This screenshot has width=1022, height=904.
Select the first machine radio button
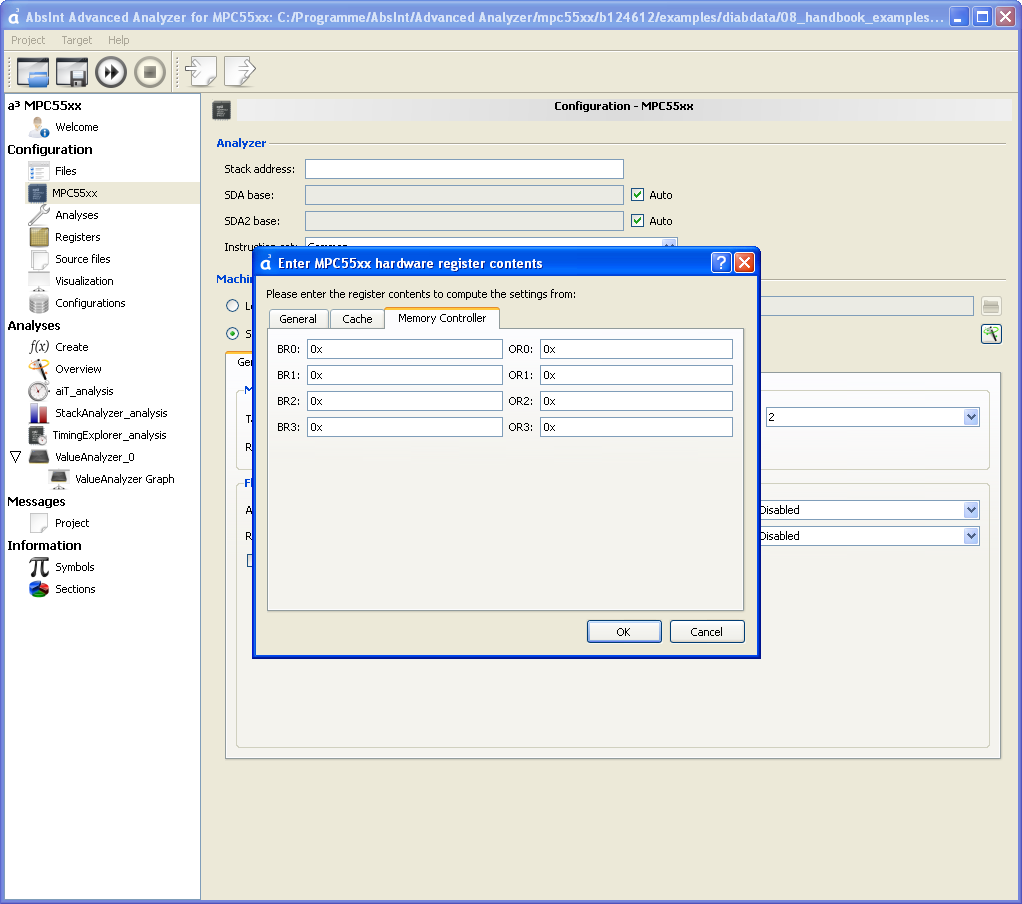pos(232,306)
